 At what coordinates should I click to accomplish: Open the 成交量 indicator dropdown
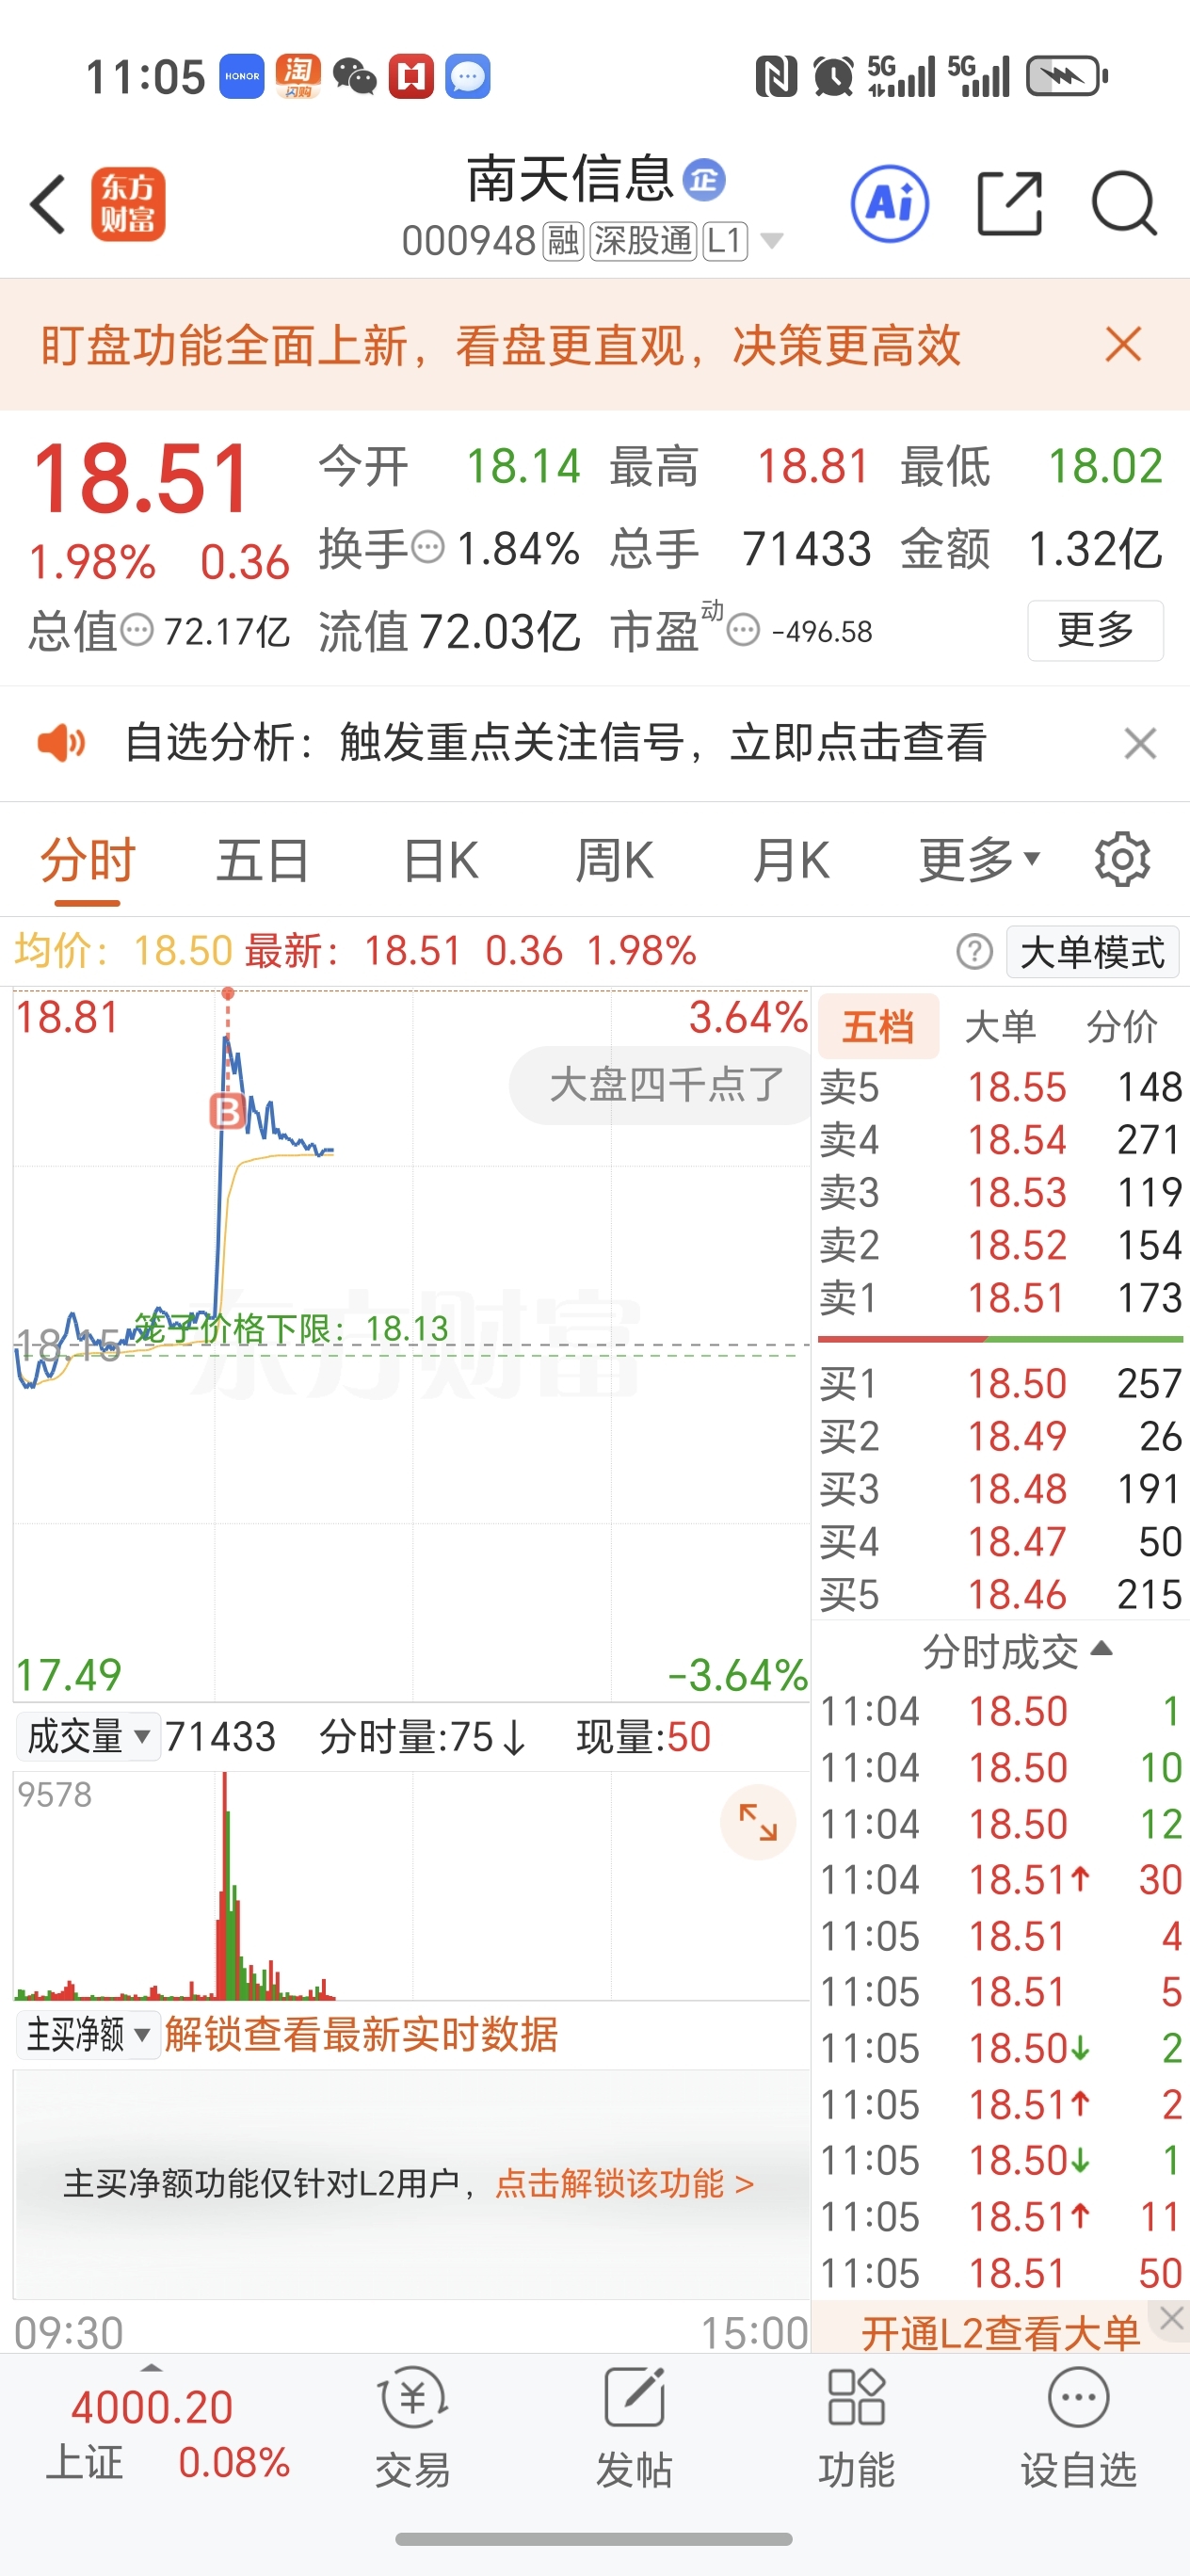88,1737
